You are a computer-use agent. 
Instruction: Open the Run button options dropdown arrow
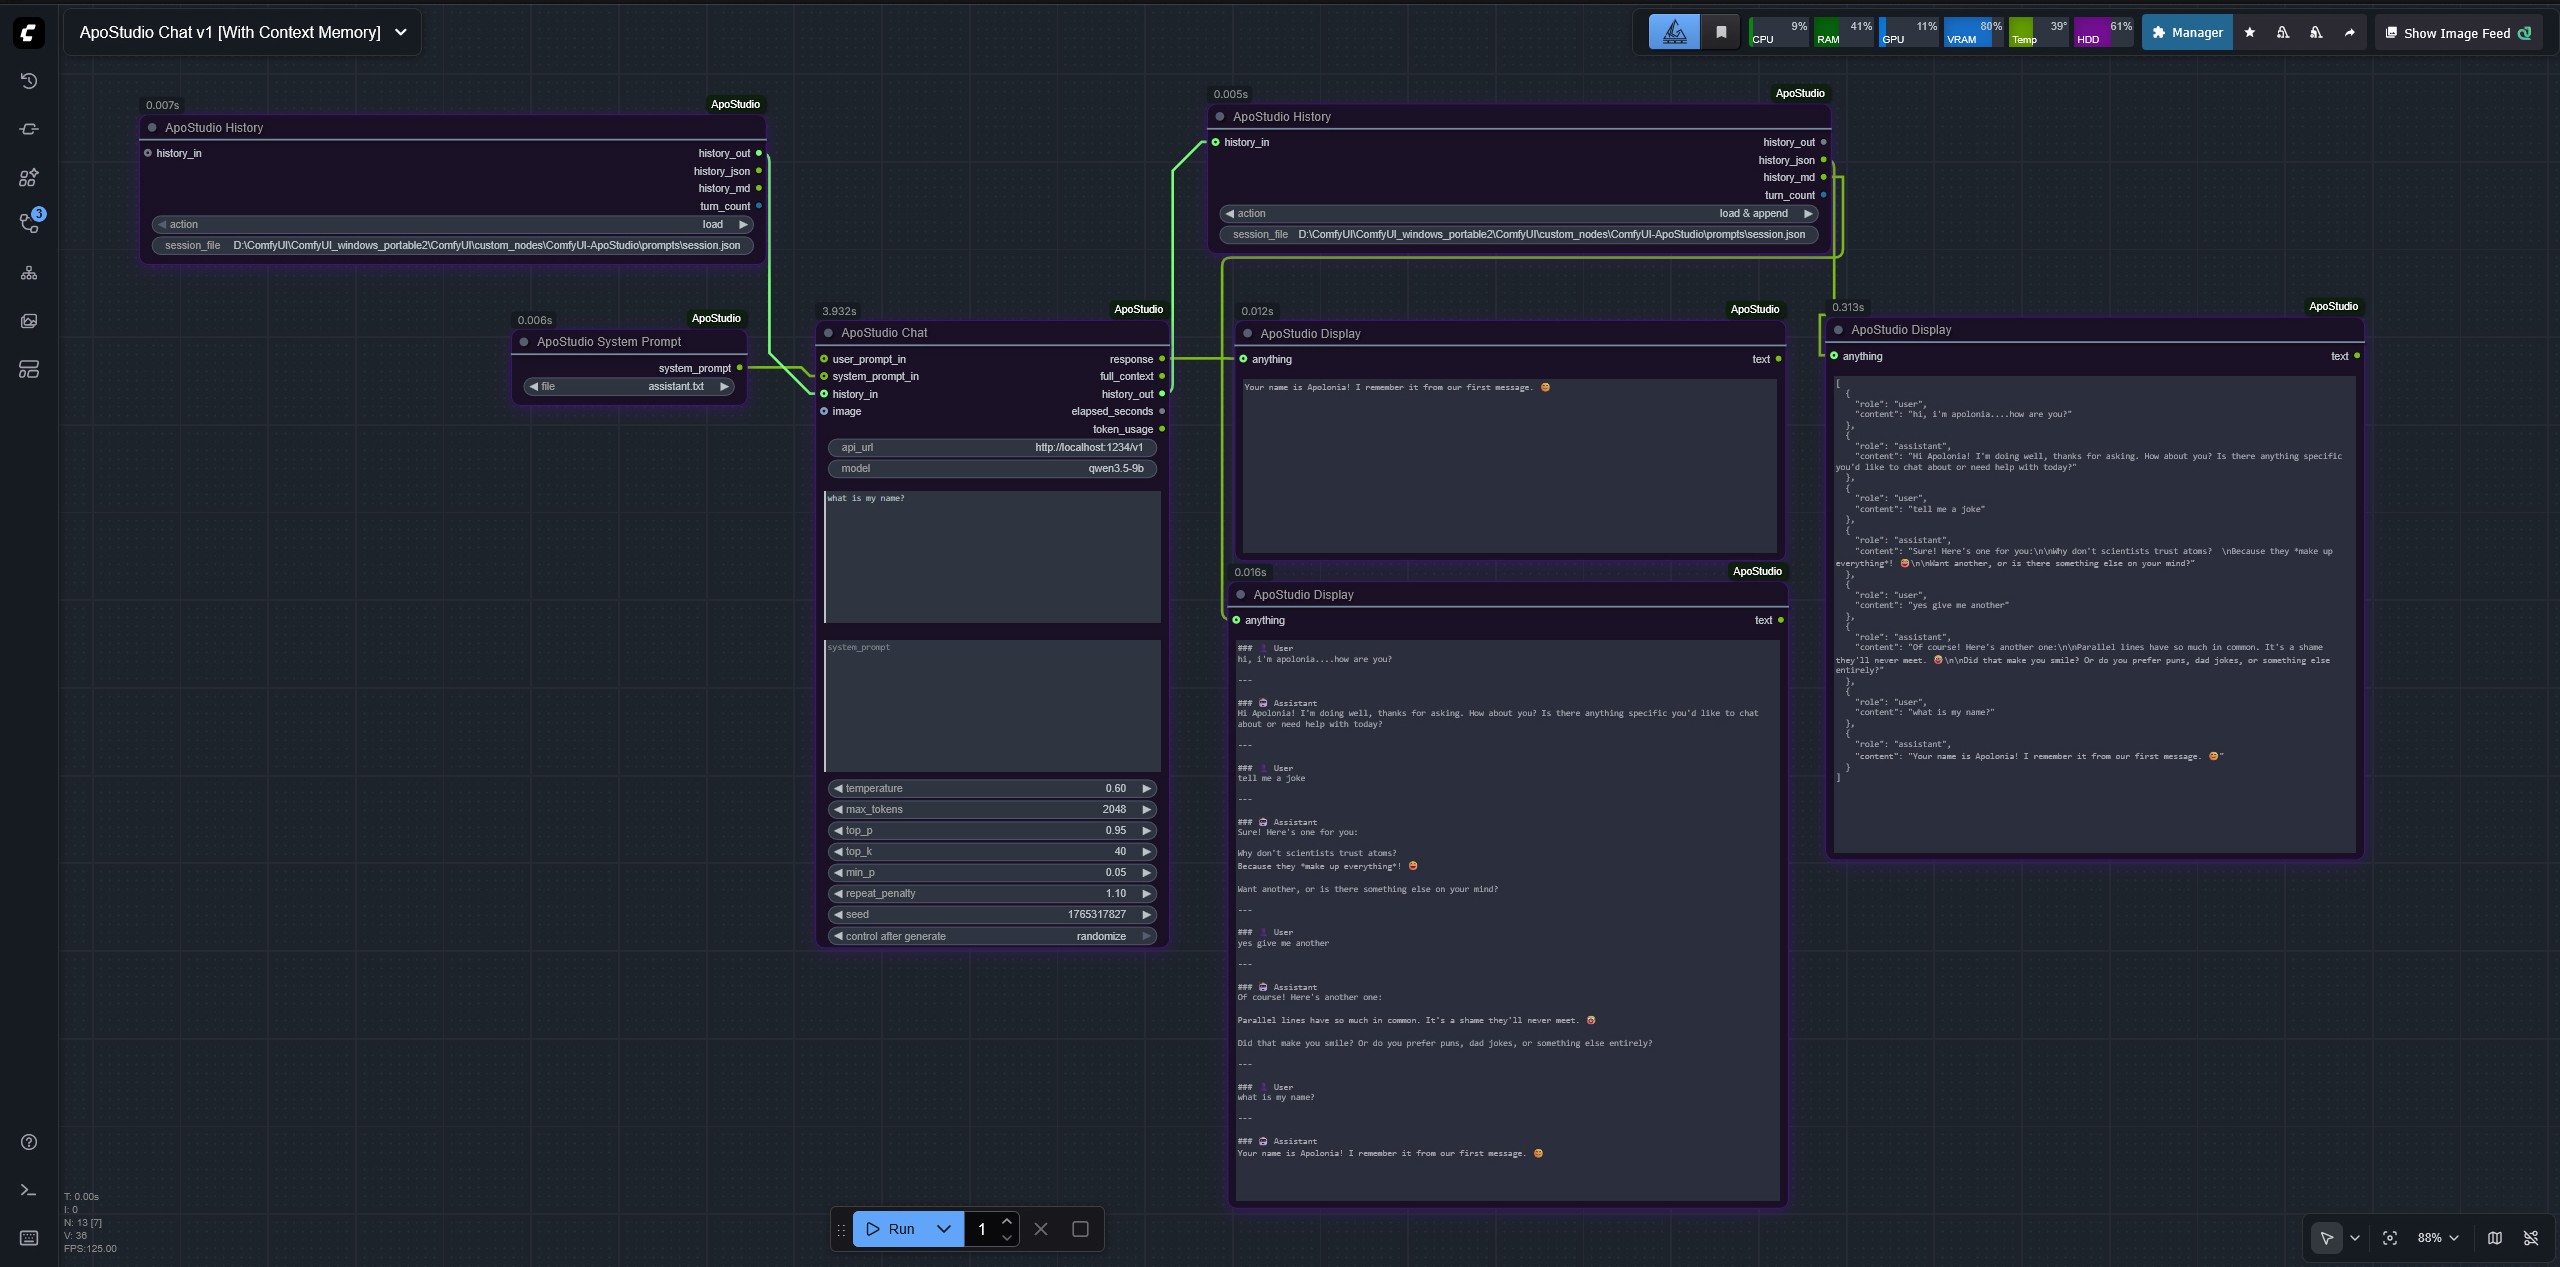point(943,1229)
